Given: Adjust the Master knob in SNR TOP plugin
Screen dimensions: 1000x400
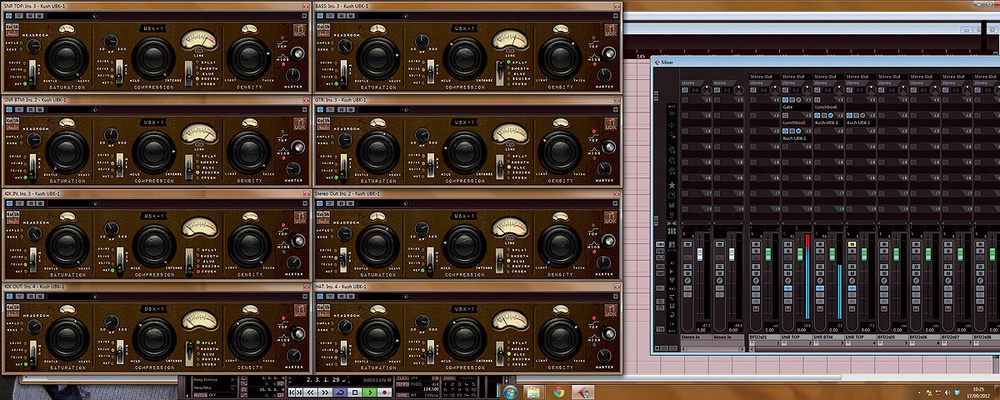Looking at the screenshot, I should coord(293,75).
